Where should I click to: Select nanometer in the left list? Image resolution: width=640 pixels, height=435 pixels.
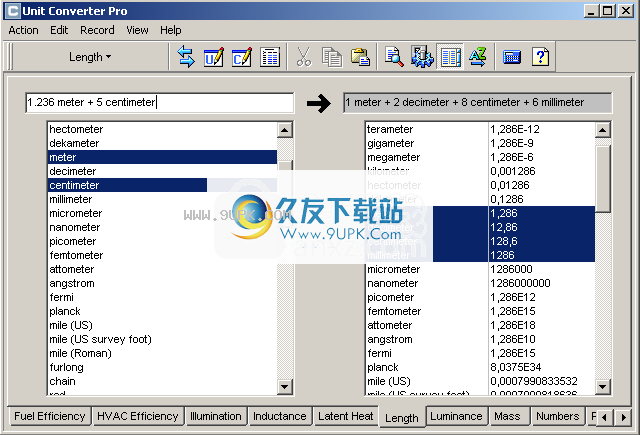162,227
